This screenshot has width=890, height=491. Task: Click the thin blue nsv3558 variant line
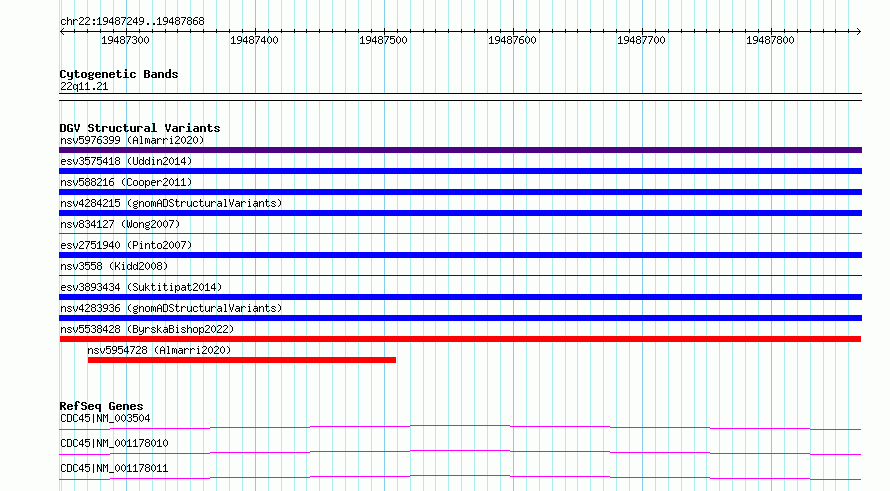460,275
